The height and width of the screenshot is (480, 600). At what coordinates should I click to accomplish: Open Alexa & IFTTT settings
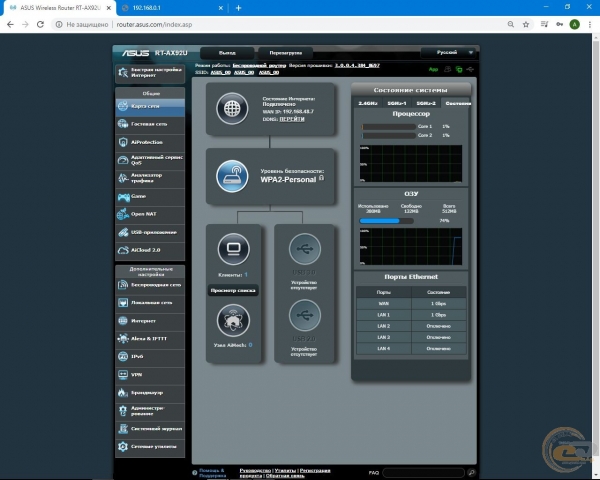(x=150, y=339)
